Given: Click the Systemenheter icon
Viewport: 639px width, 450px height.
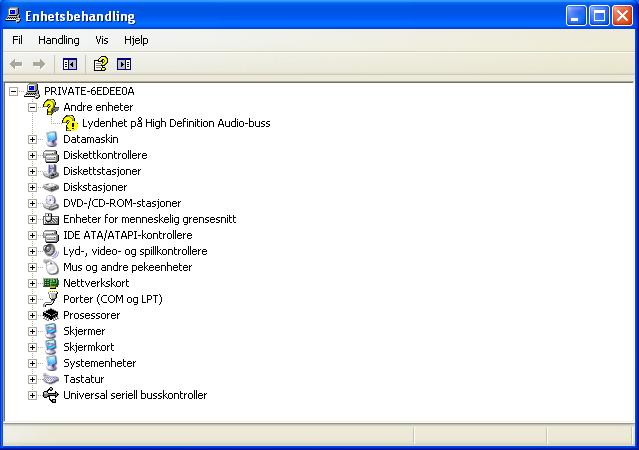Looking at the screenshot, I should tap(51, 363).
